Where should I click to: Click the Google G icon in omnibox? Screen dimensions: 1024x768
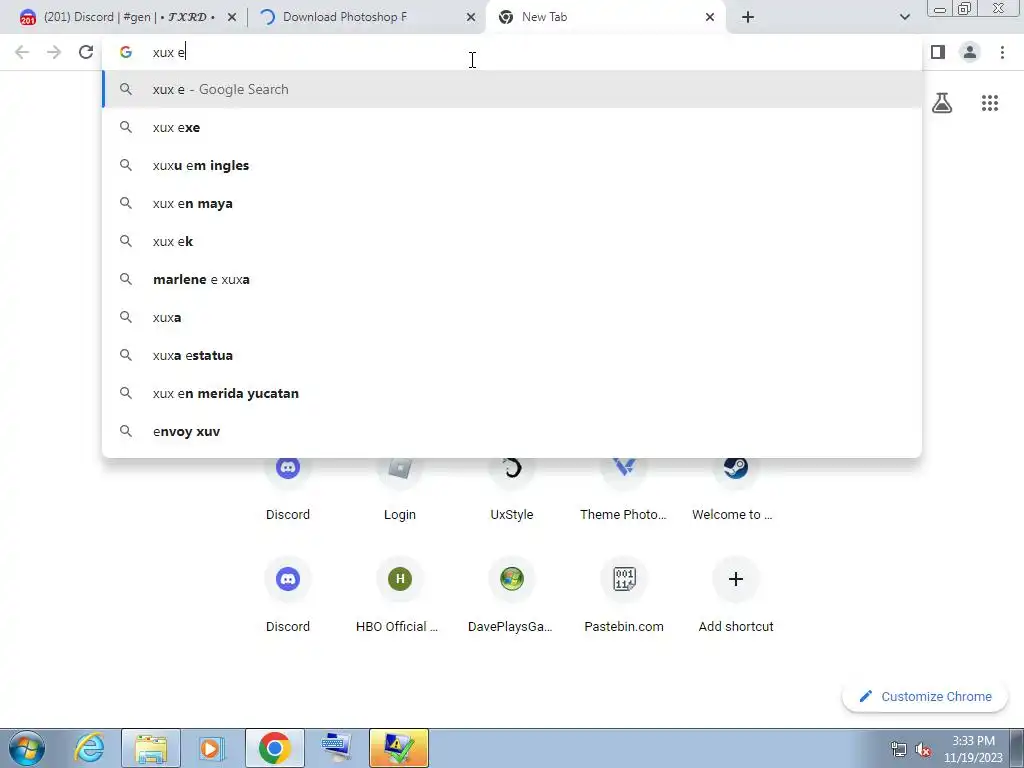pyautogui.click(x=126, y=52)
